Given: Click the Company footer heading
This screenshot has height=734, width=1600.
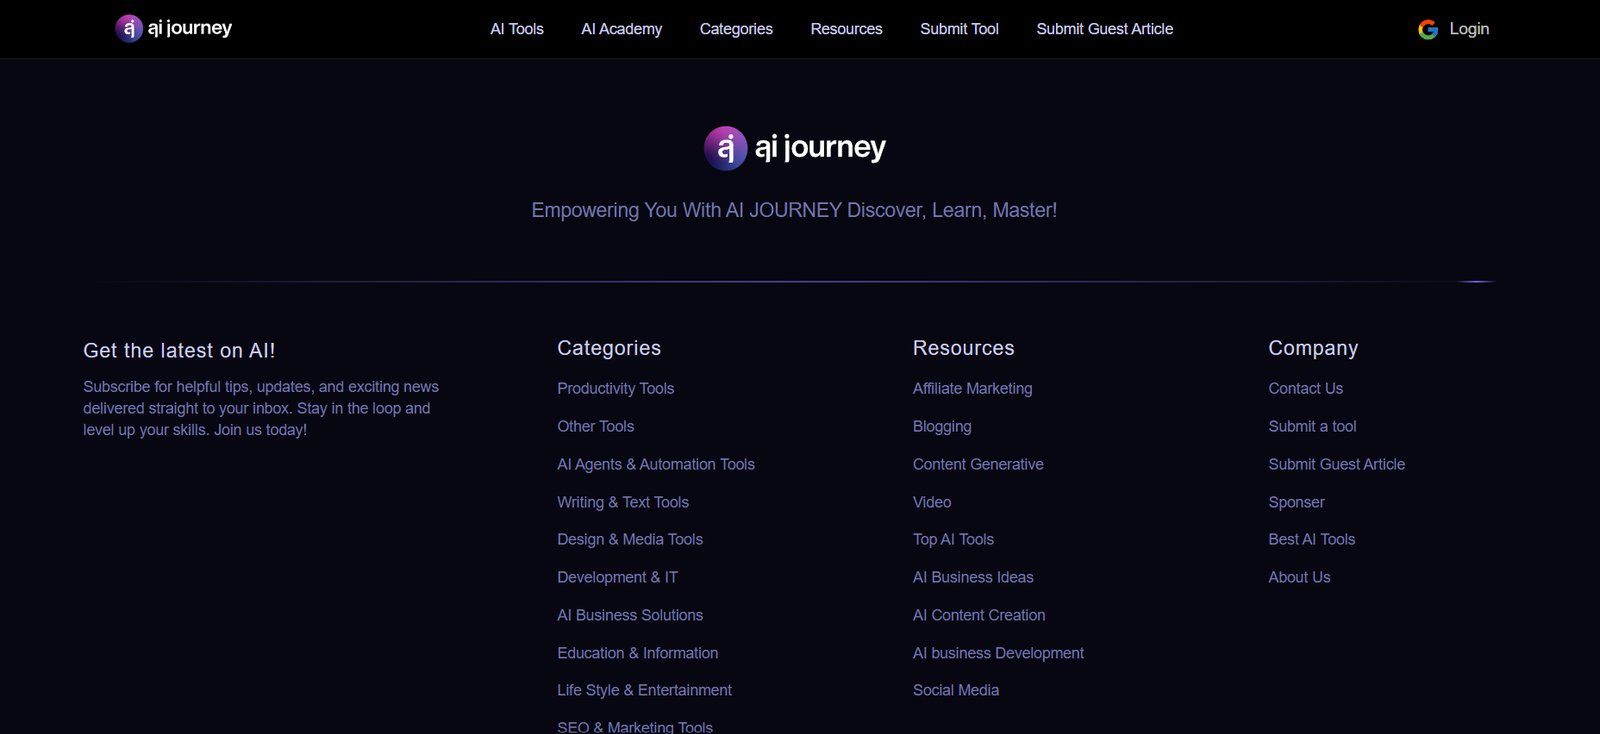Looking at the screenshot, I should tap(1314, 348).
